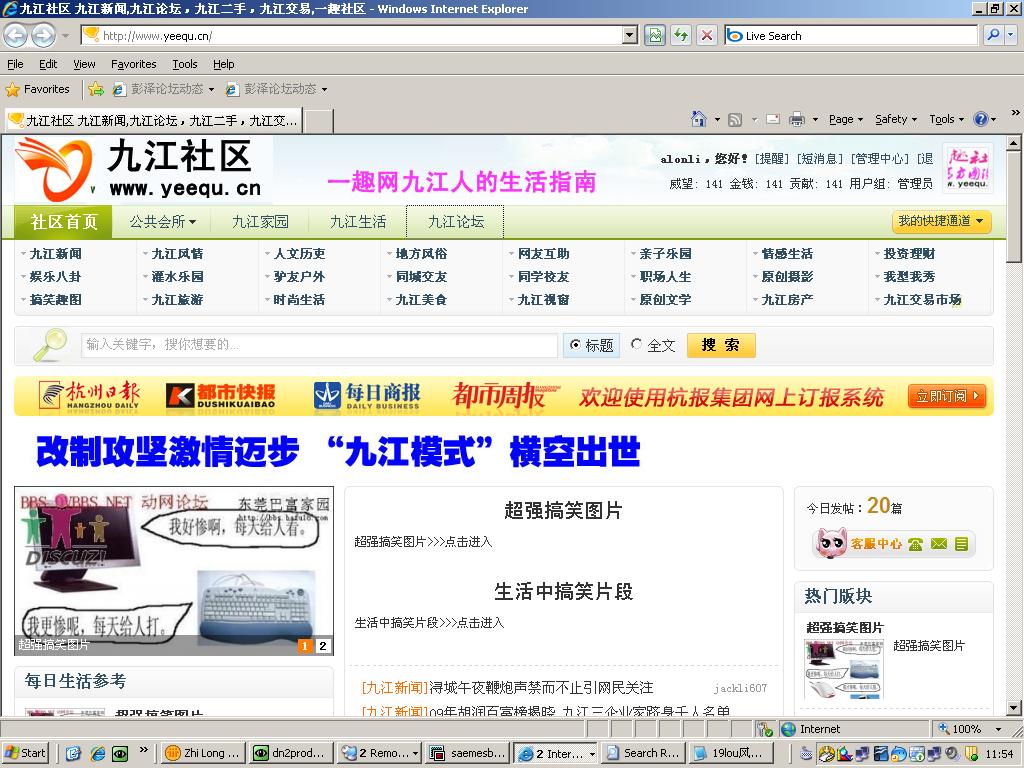Click the green telephone icon in 客服中心
Image resolution: width=1024 pixels, height=768 pixels.
coord(915,544)
